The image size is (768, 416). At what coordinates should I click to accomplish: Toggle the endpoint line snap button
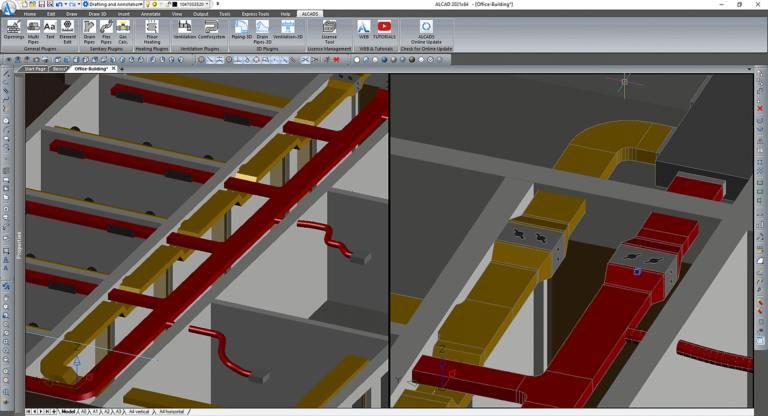[210, 60]
